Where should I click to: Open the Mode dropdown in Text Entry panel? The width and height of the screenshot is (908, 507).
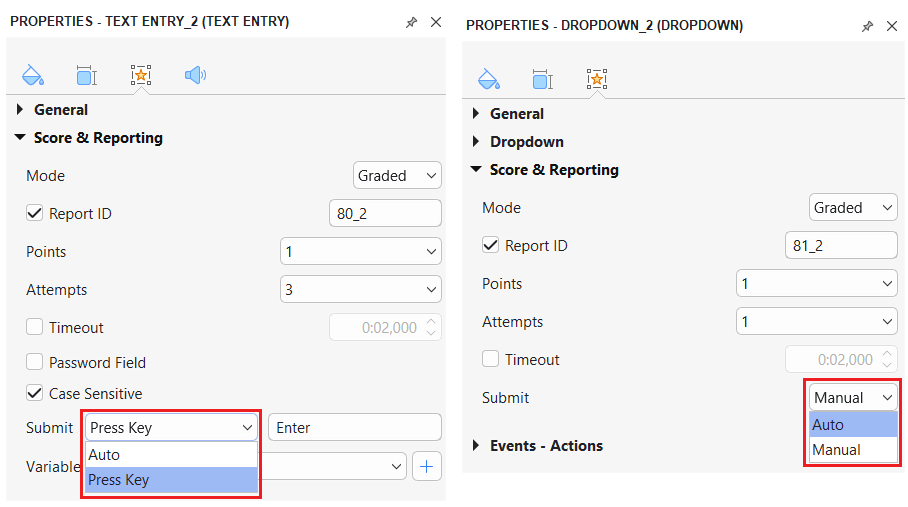pyautogui.click(x=397, y=176)
